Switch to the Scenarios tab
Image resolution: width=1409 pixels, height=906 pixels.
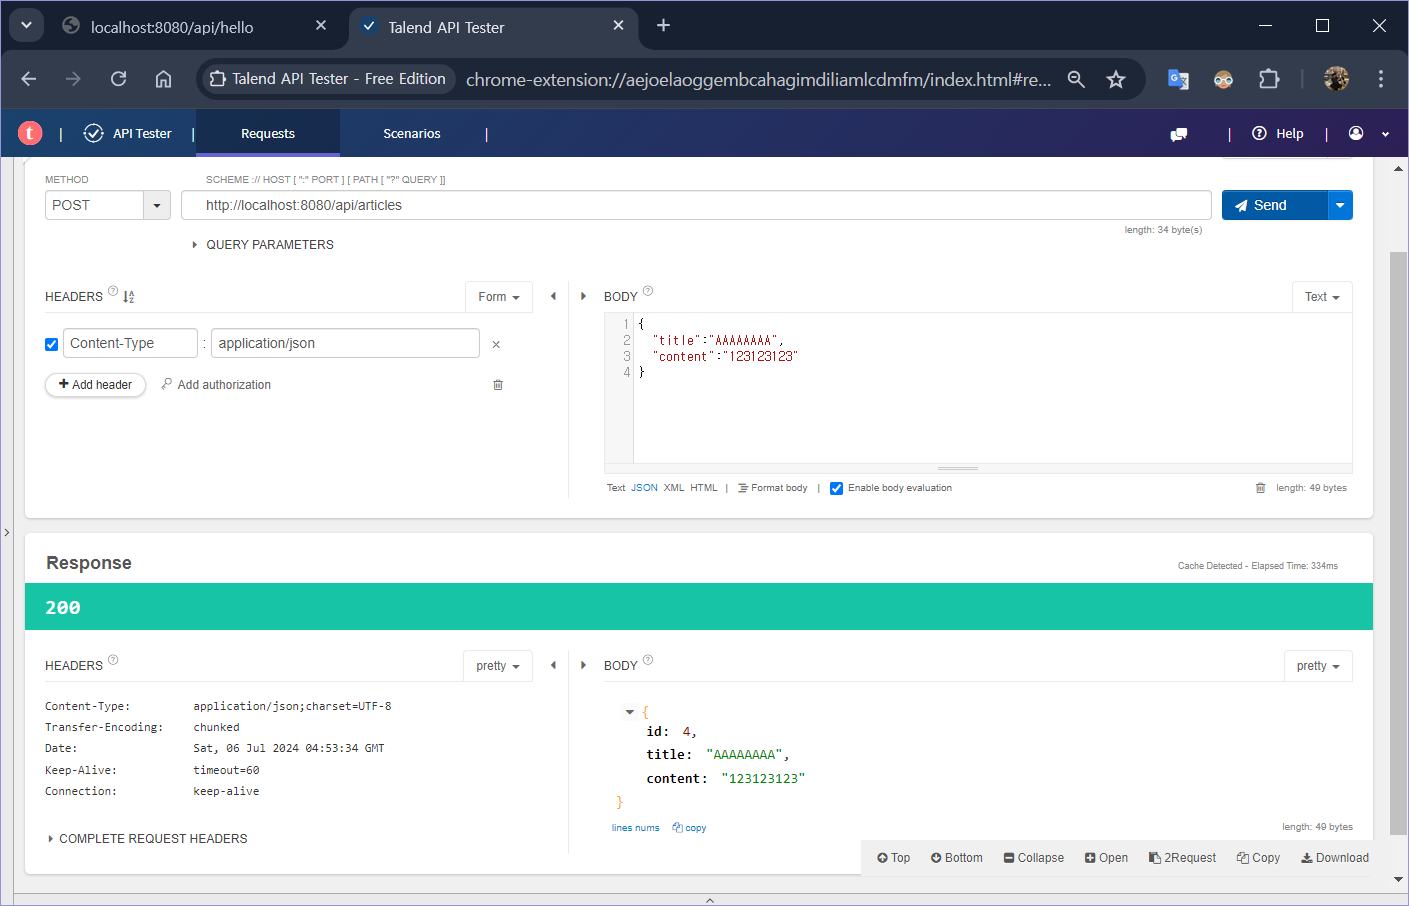coord(412,133)
